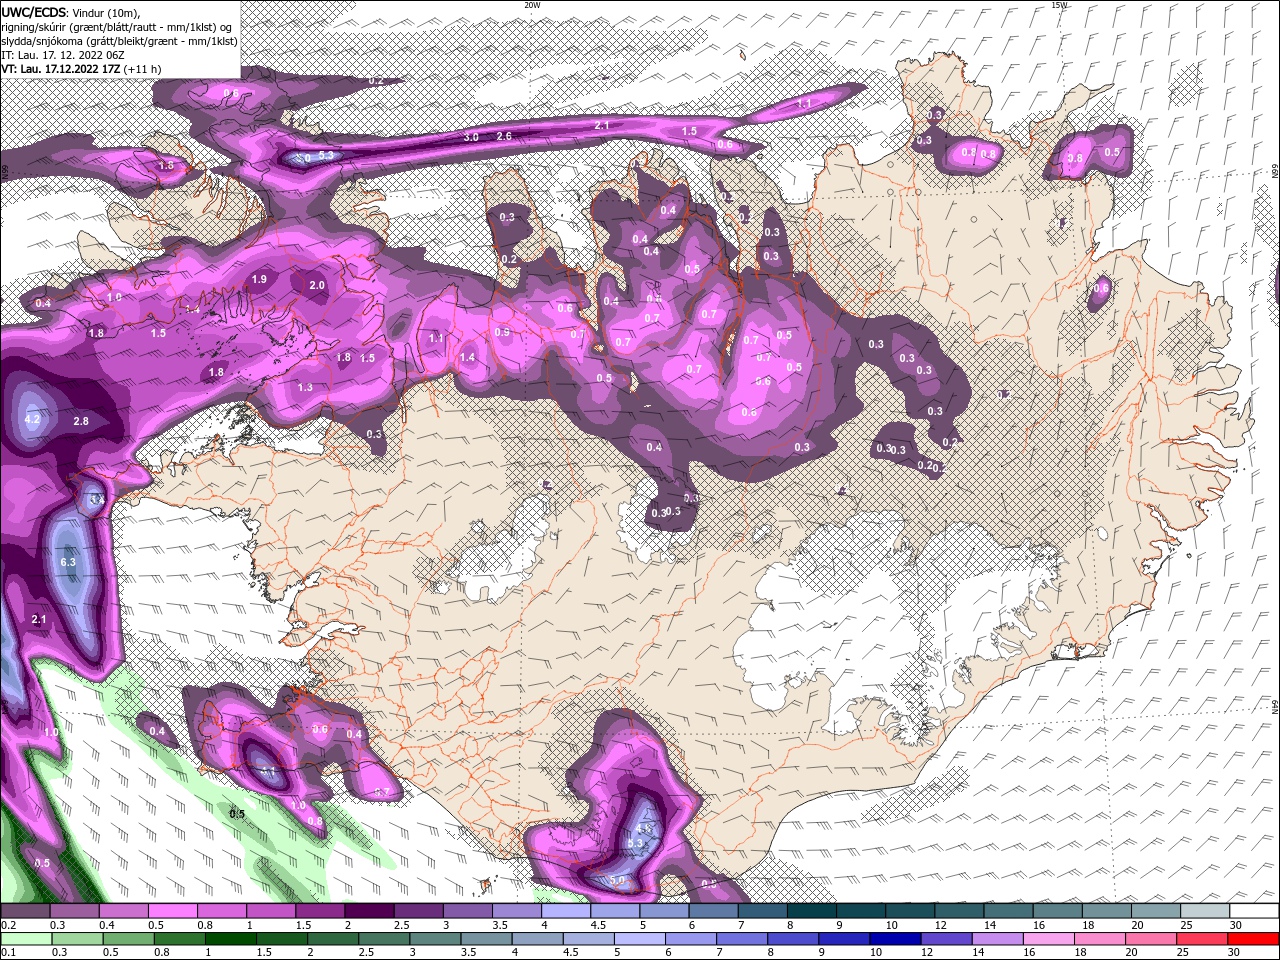Click the 2.6 precipitation value on map
This screenshot has width=1280, height=960.
[504, 136]
